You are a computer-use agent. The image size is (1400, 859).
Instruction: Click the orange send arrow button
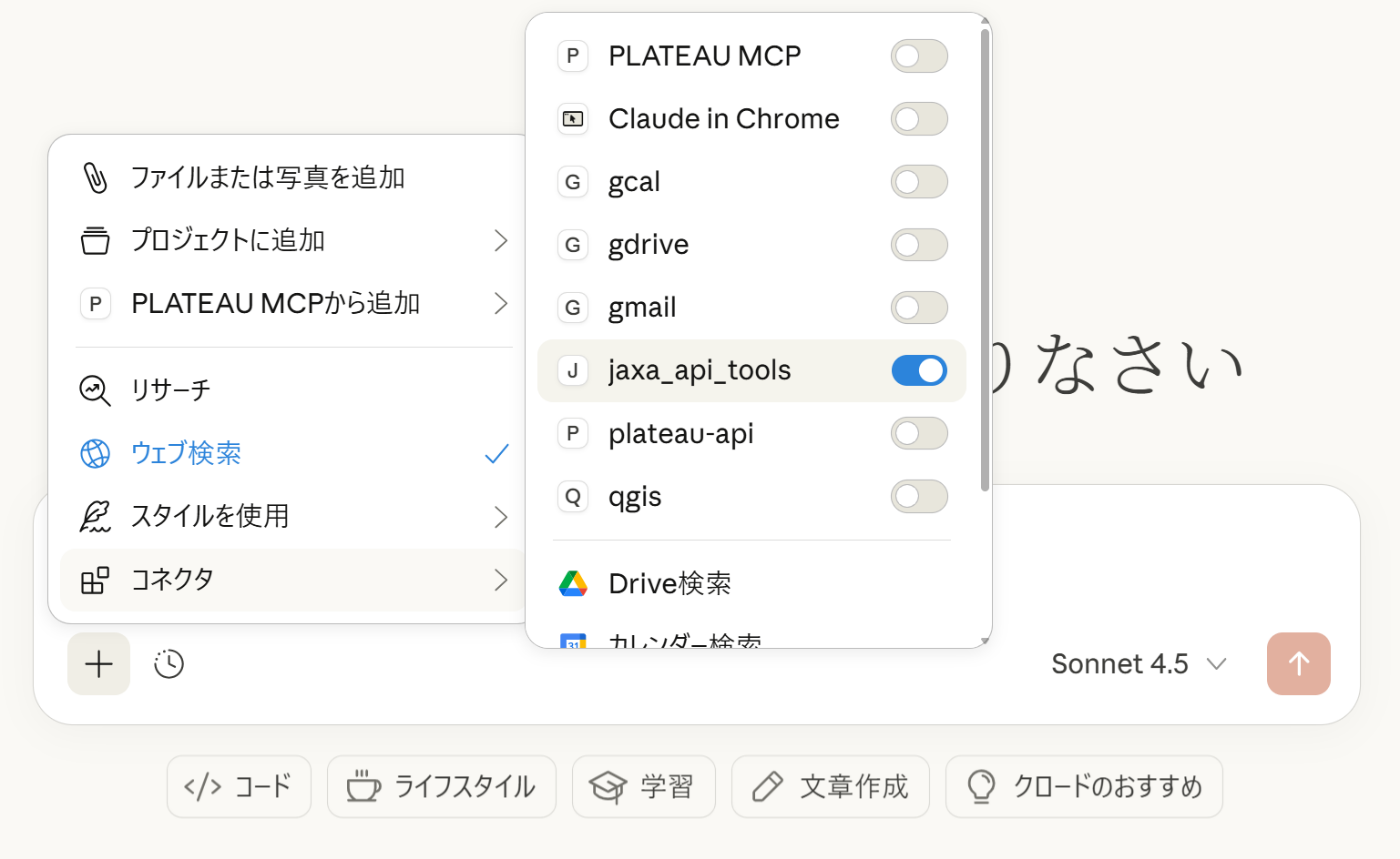(1299, 664)
